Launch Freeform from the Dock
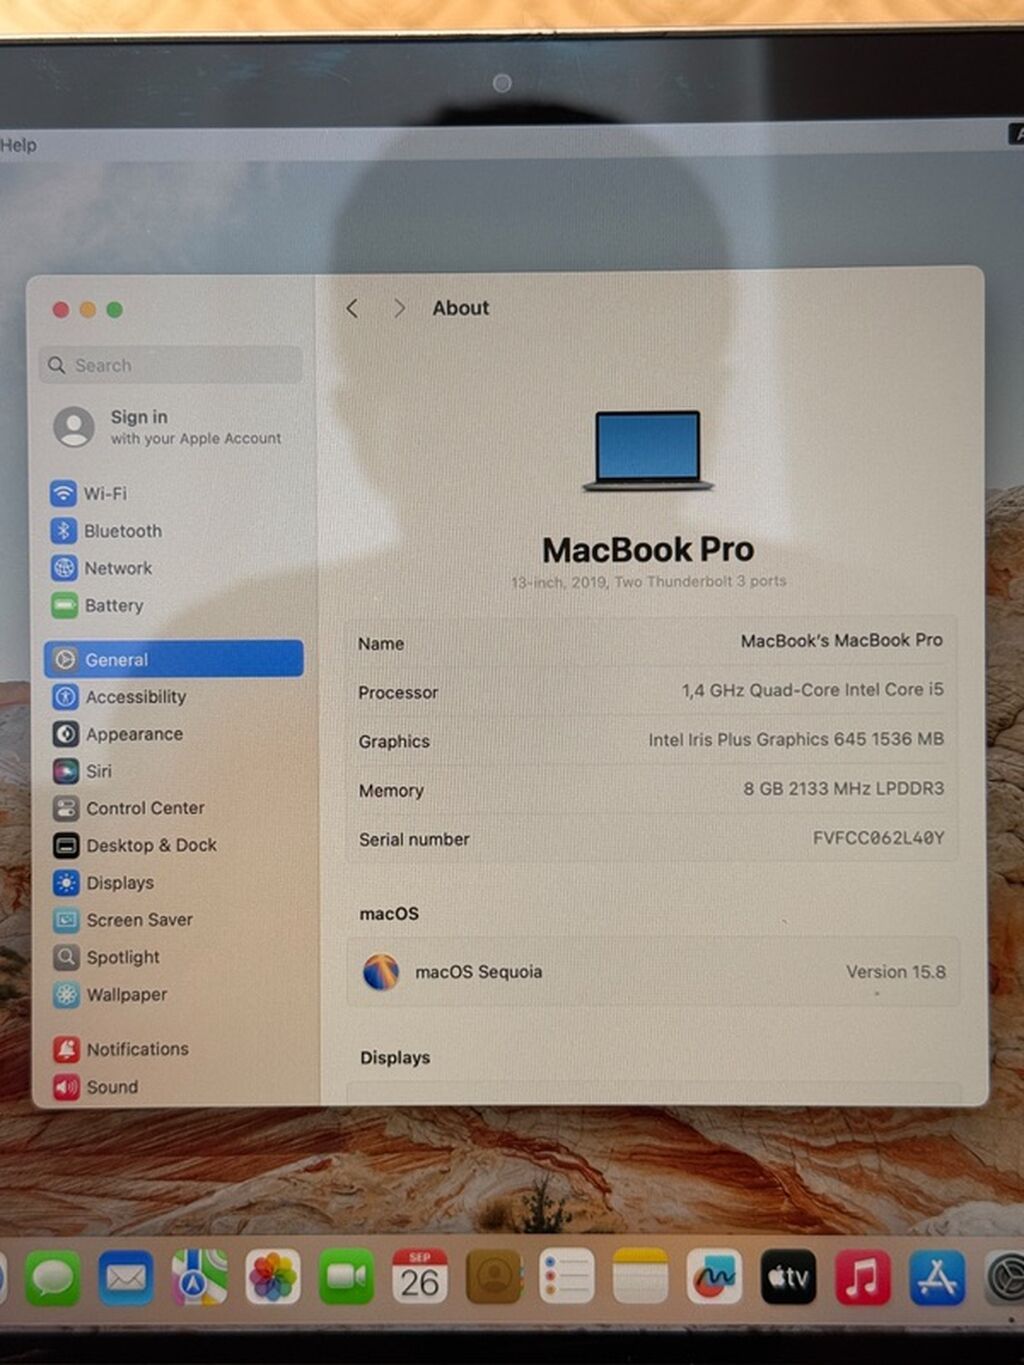This screenshot has width=1024, height=1365. [x=715, y=1276]
